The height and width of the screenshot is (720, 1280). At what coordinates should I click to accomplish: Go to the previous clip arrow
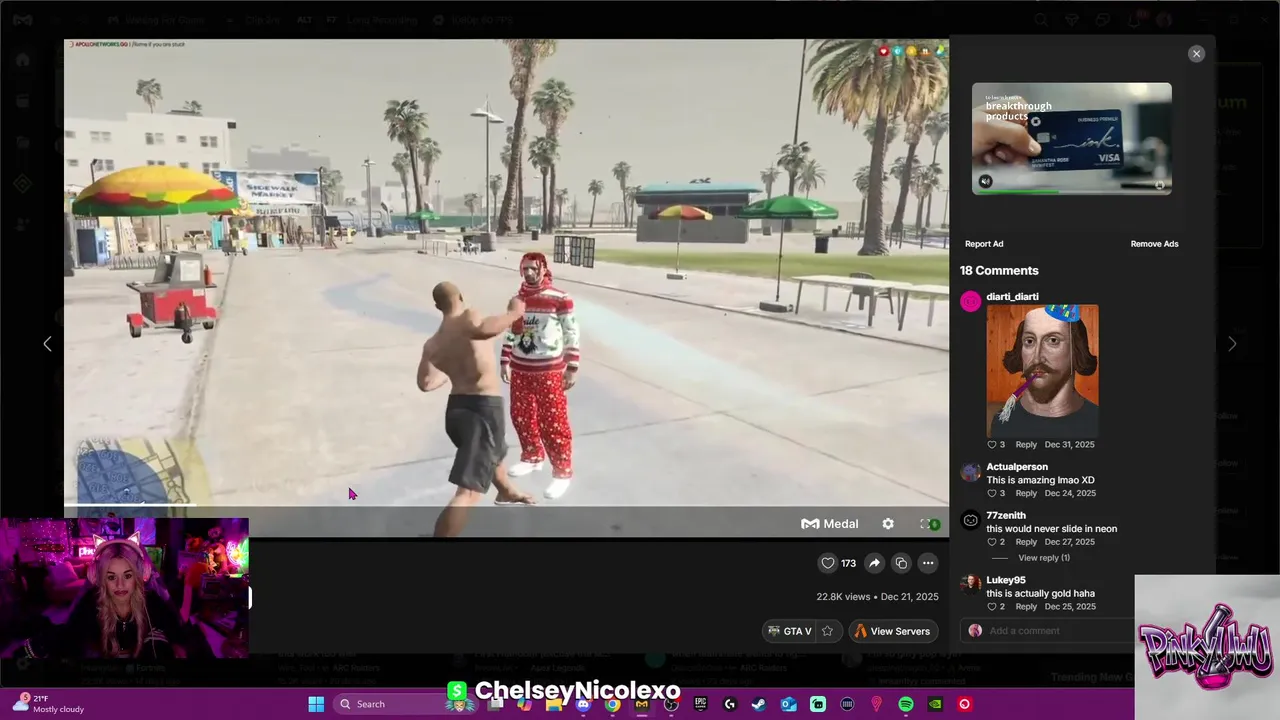click(47, 344)
